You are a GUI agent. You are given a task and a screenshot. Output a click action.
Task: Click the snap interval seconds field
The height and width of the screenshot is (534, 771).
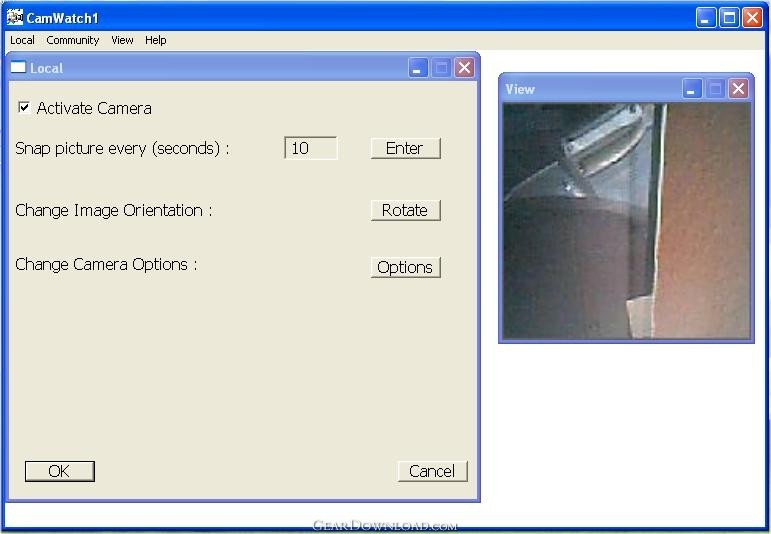311,148
